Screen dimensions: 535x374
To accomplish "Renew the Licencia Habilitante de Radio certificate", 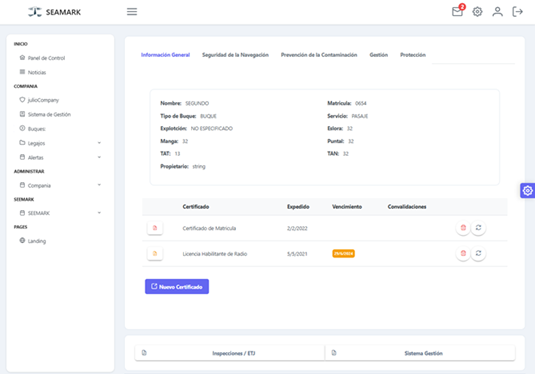I will tap(478, 253).
